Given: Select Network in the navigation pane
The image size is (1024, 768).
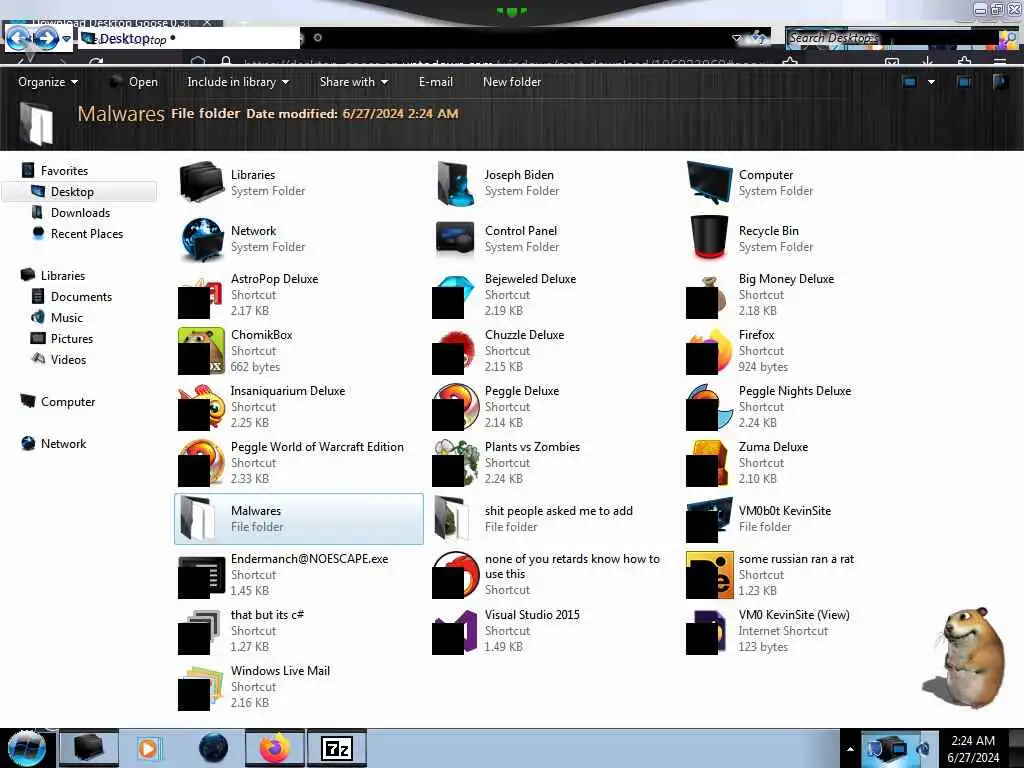Looking at the screenshot, I should coord(63,443).
